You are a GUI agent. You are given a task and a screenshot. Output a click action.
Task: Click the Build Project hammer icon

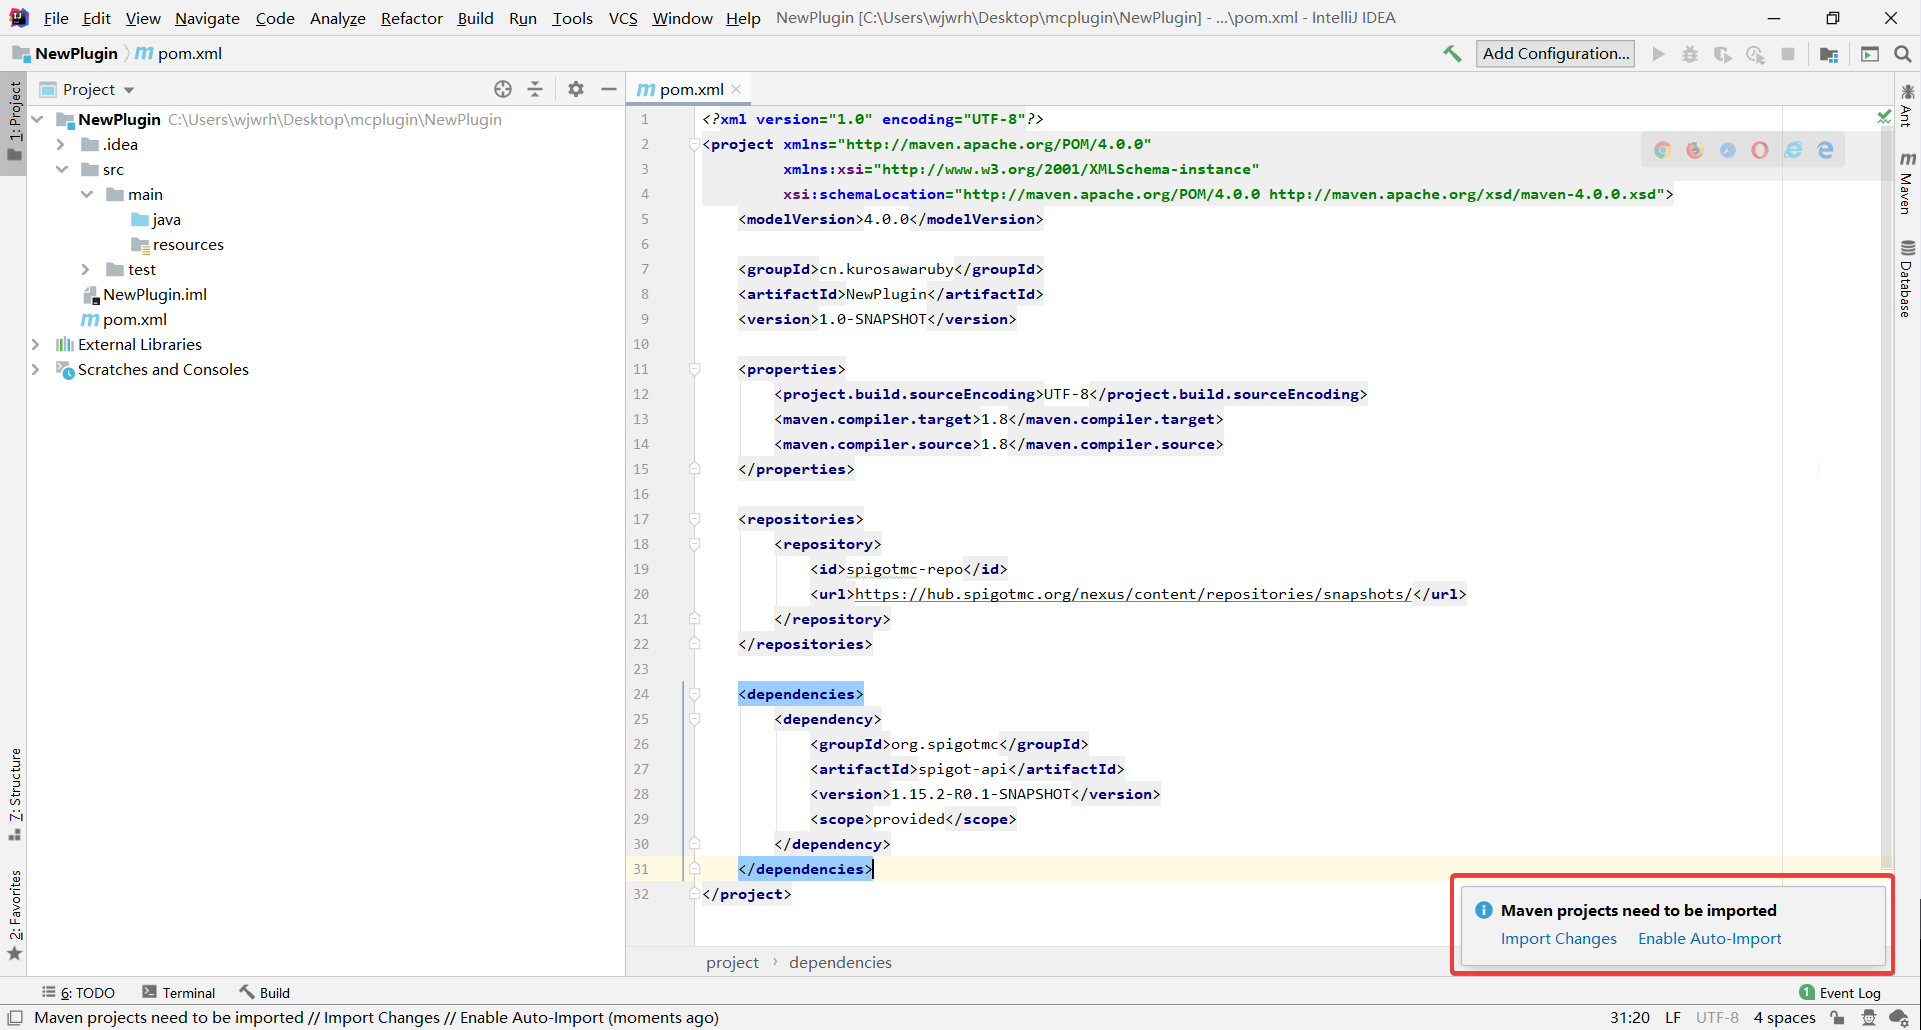click(1452, 54)
